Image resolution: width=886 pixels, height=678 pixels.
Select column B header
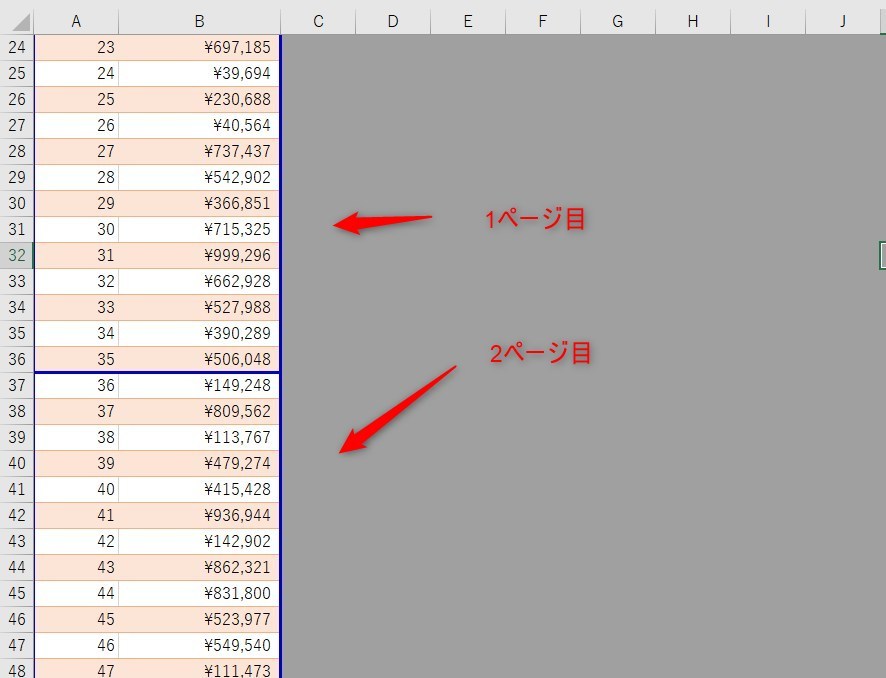click(199, 21)
